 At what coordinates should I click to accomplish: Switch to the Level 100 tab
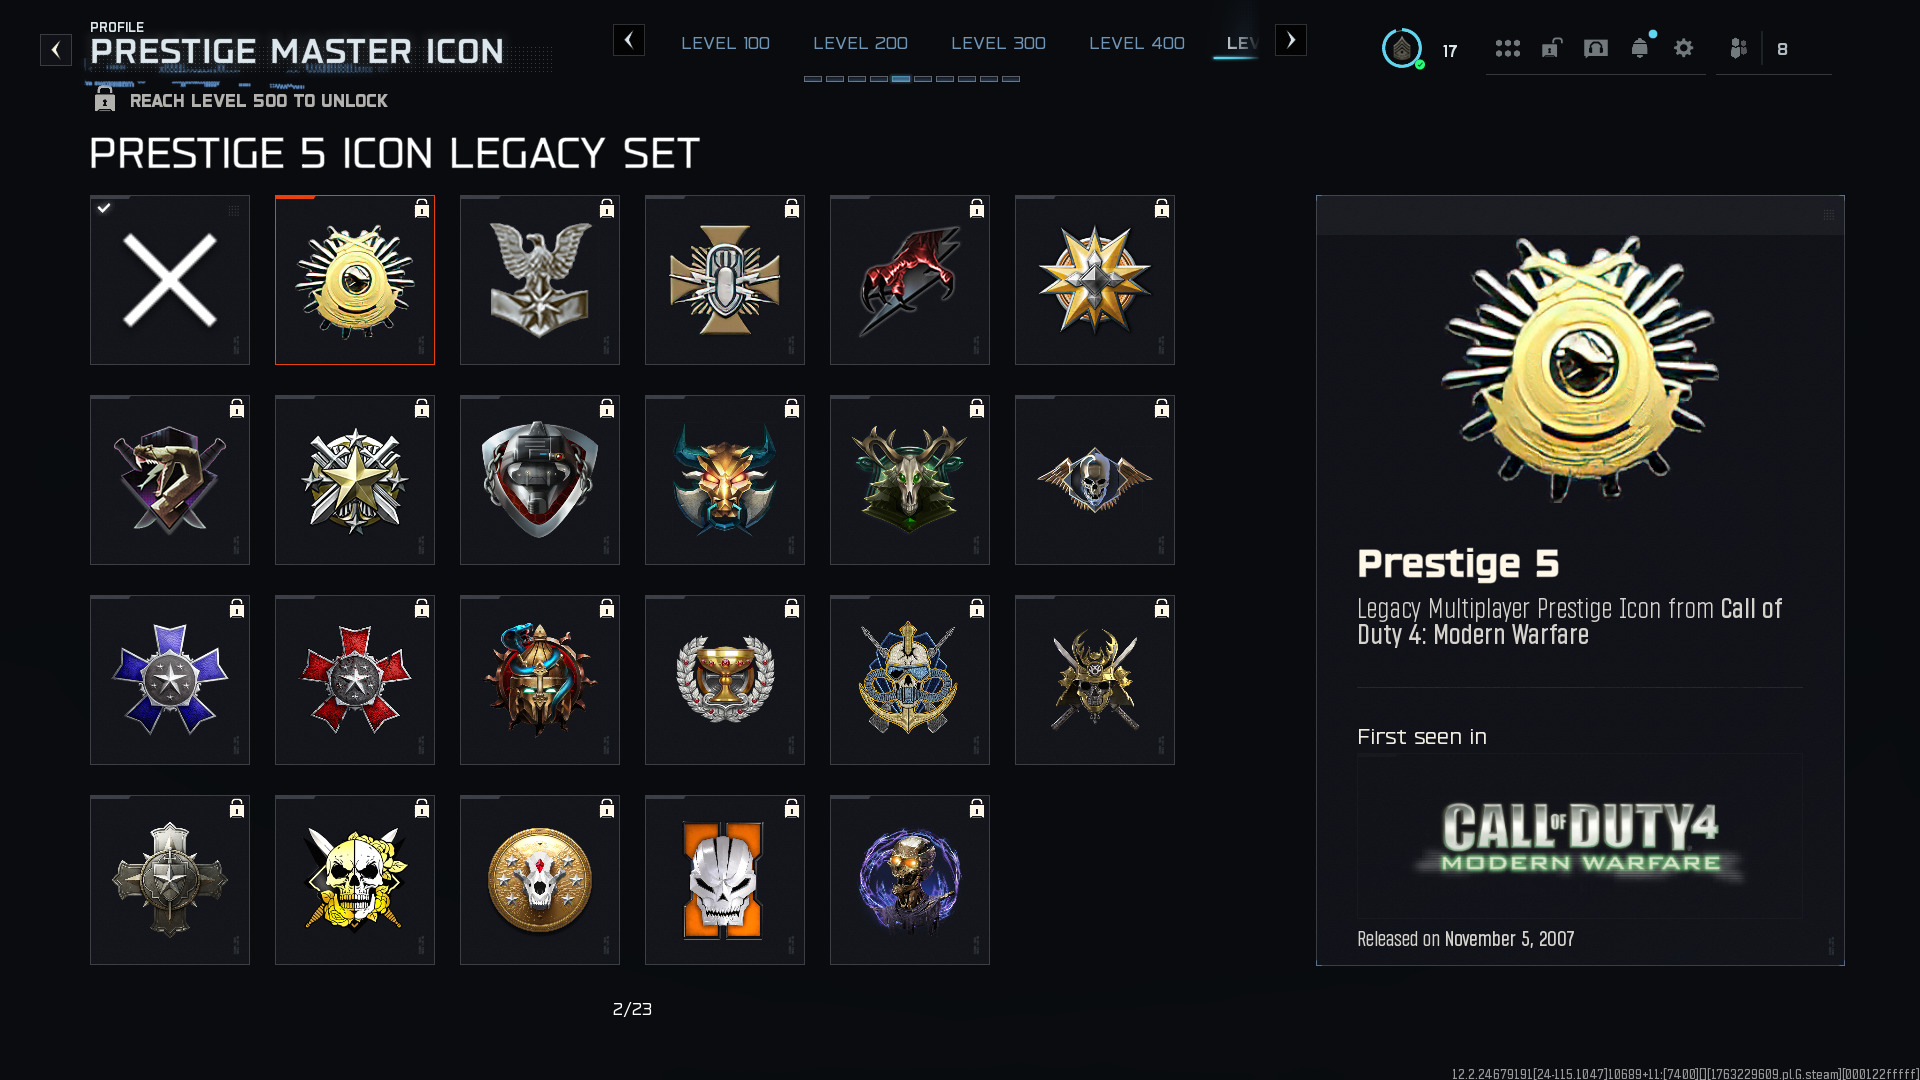[725, 43]
